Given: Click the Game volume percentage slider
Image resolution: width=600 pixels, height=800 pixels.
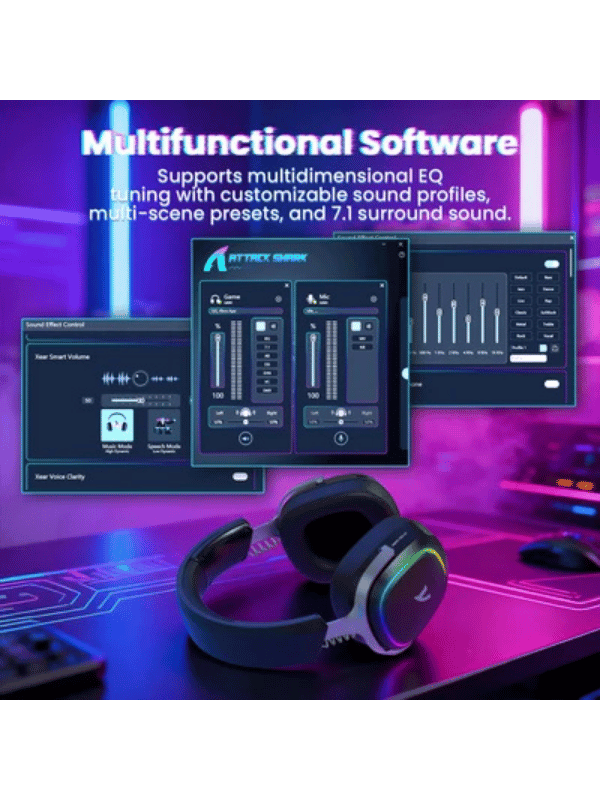Looking at the screenshot, I should [x=217, y=360].
